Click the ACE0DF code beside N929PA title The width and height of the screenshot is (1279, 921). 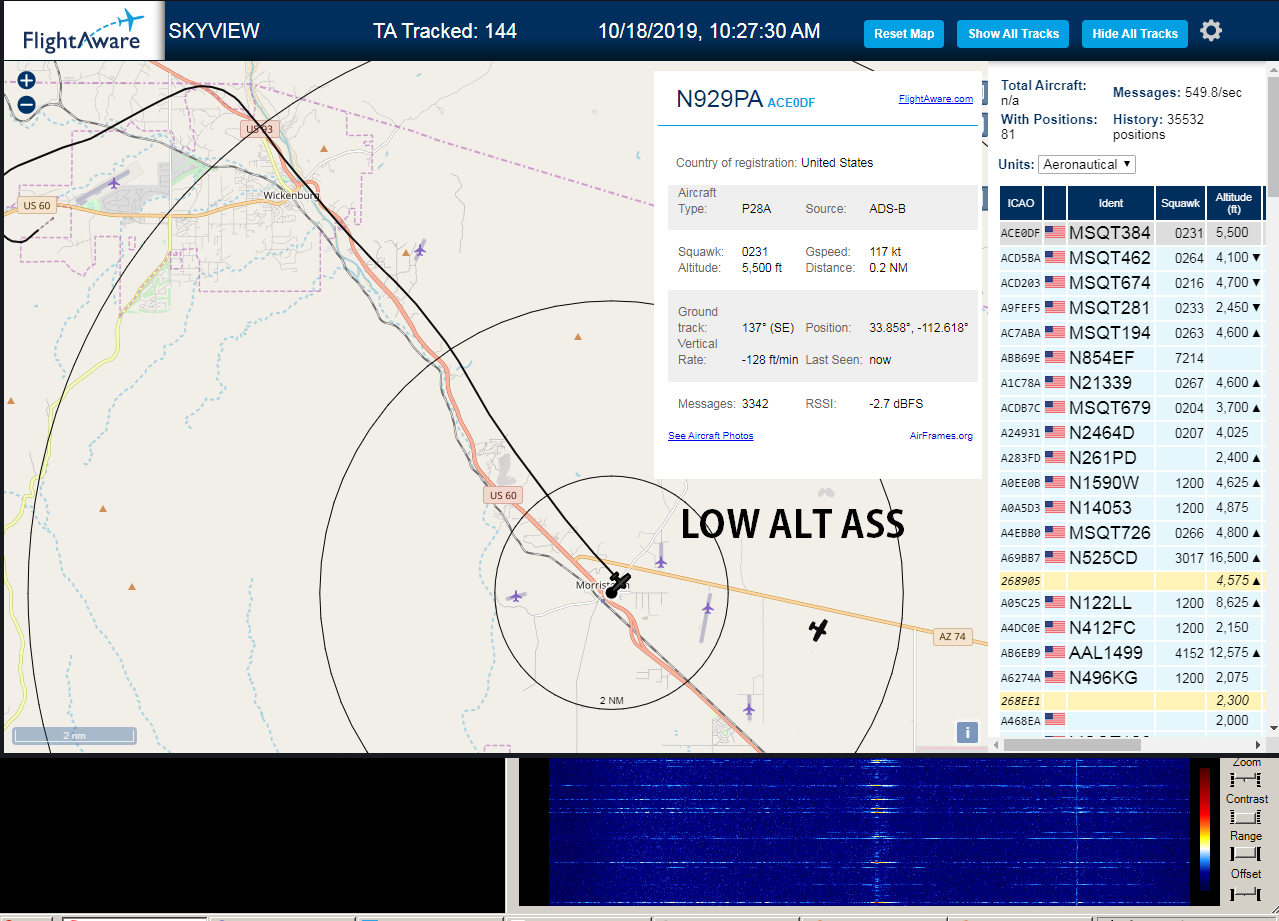pos(791,102)
